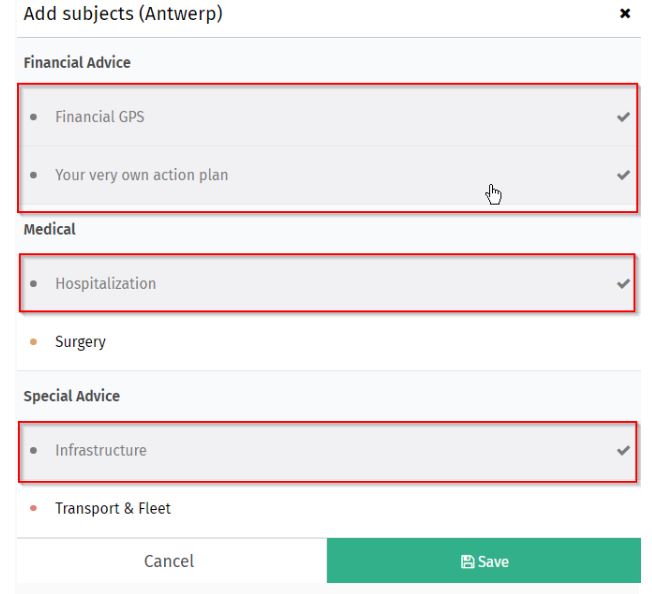Click Your very own action plan text
This screenshot has width=652, height=594.
tap(141, 175)
